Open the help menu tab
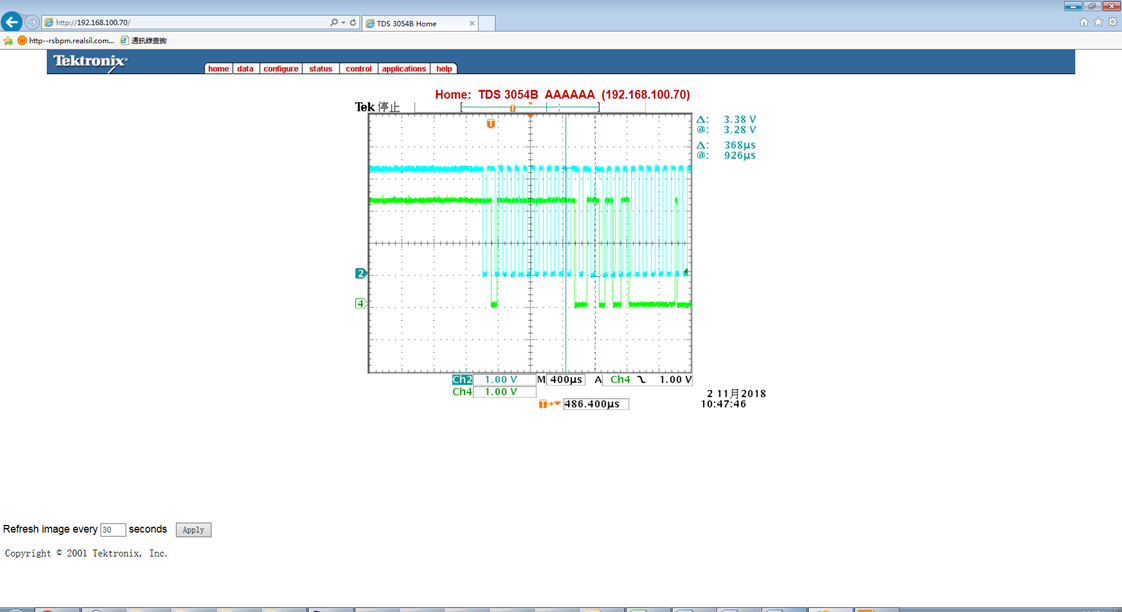This screenshot has width=1122, height=612. coord(444,69)
